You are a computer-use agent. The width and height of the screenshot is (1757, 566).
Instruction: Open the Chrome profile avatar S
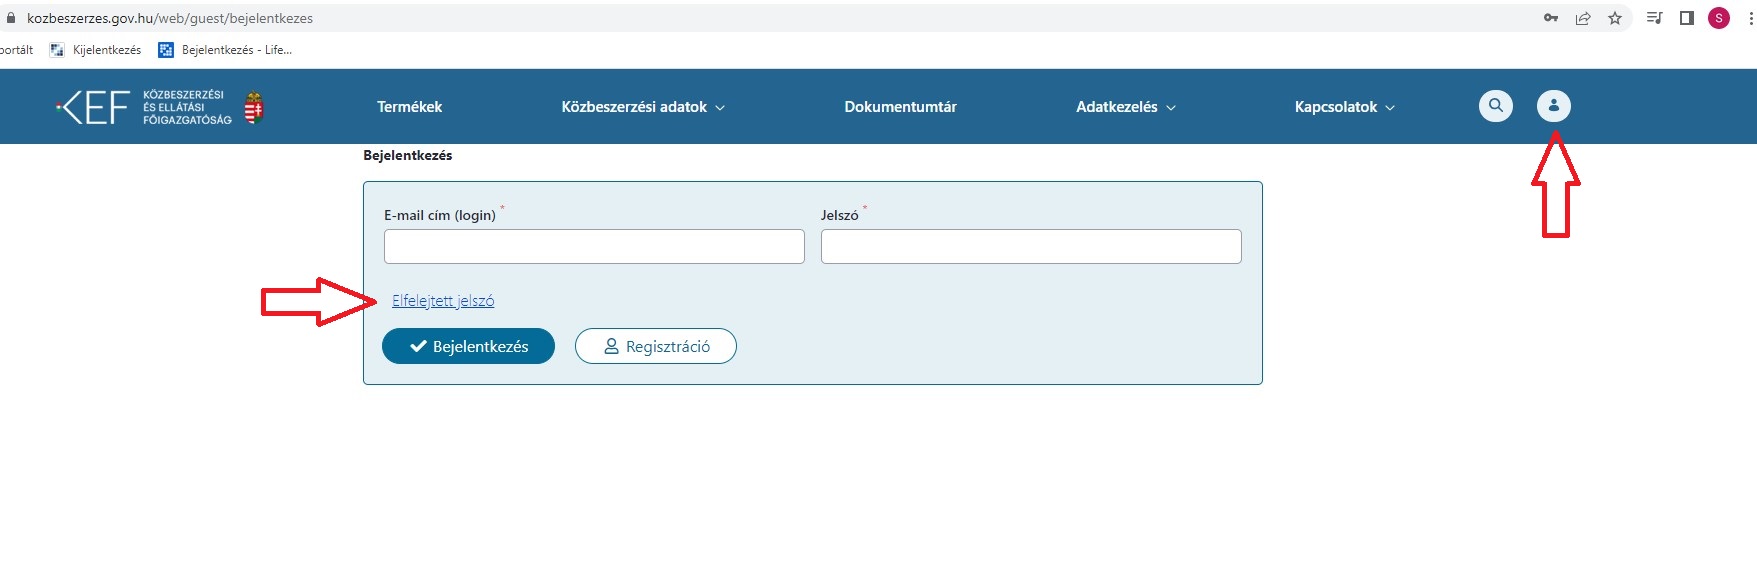coord(1719,18)
